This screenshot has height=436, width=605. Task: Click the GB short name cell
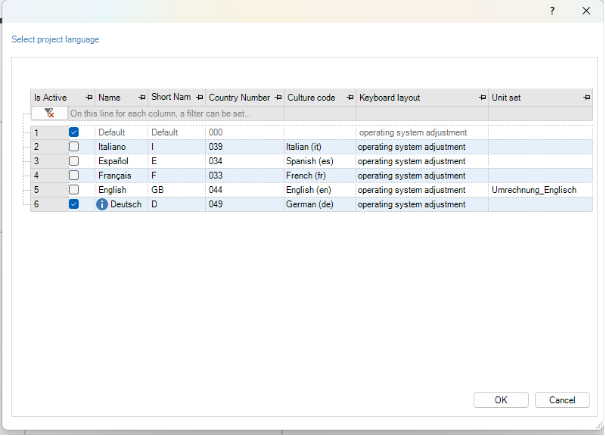[176, 190]
